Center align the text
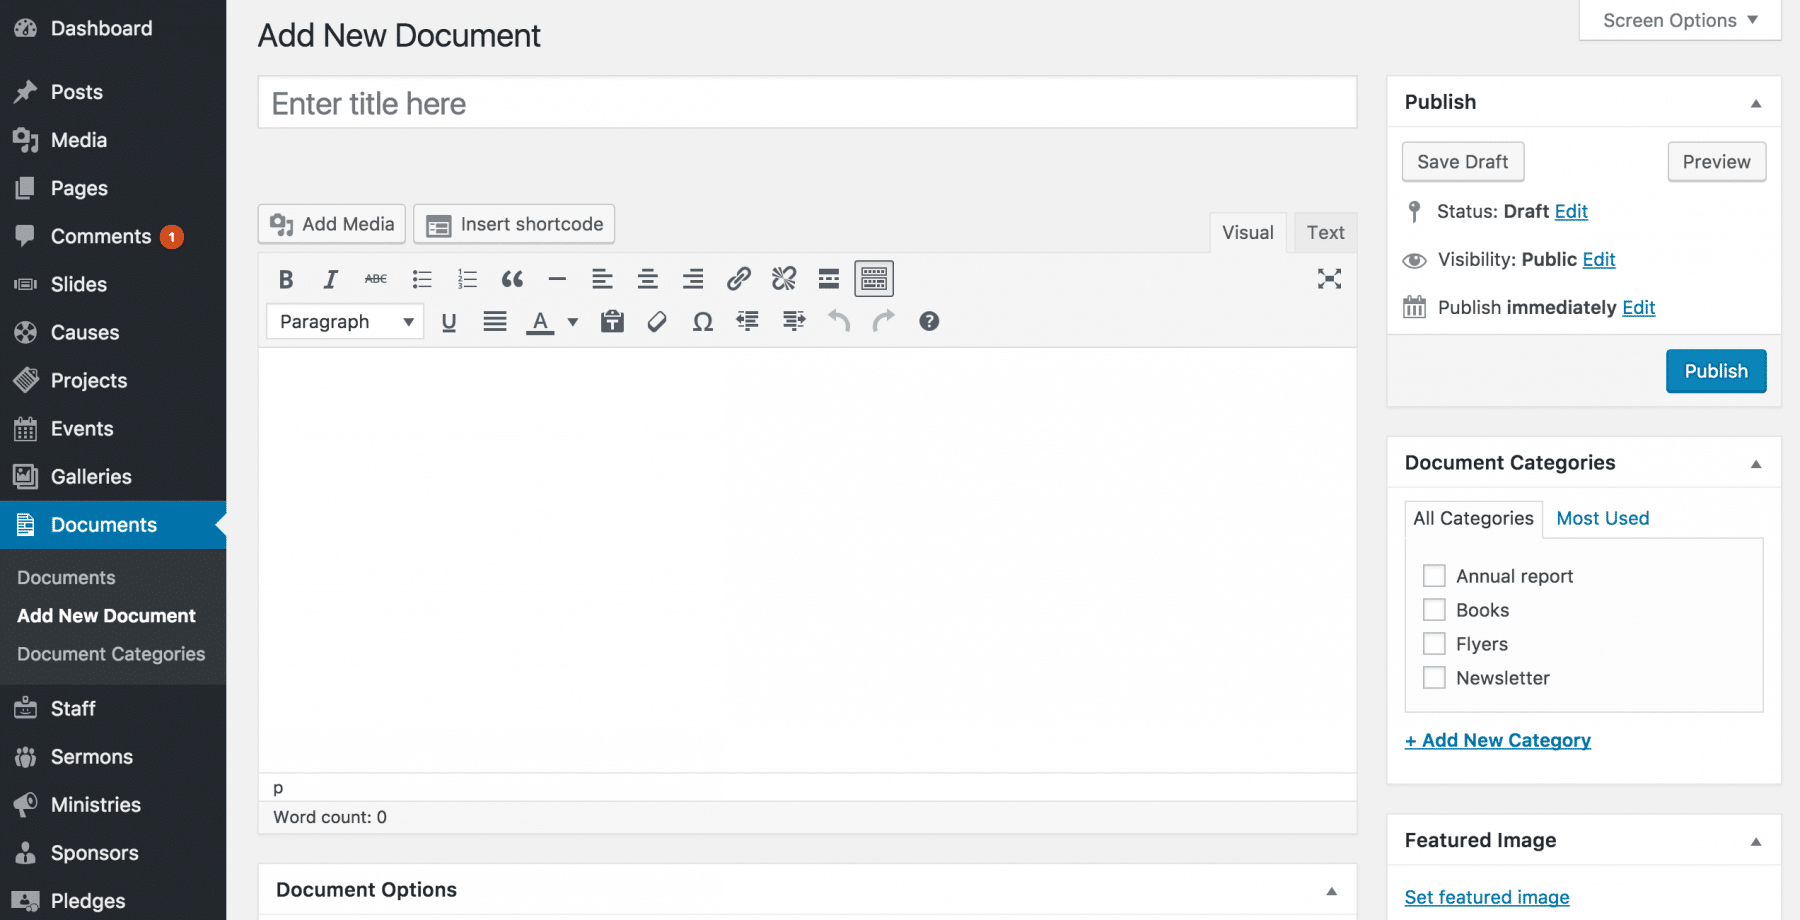 point(648,279)
